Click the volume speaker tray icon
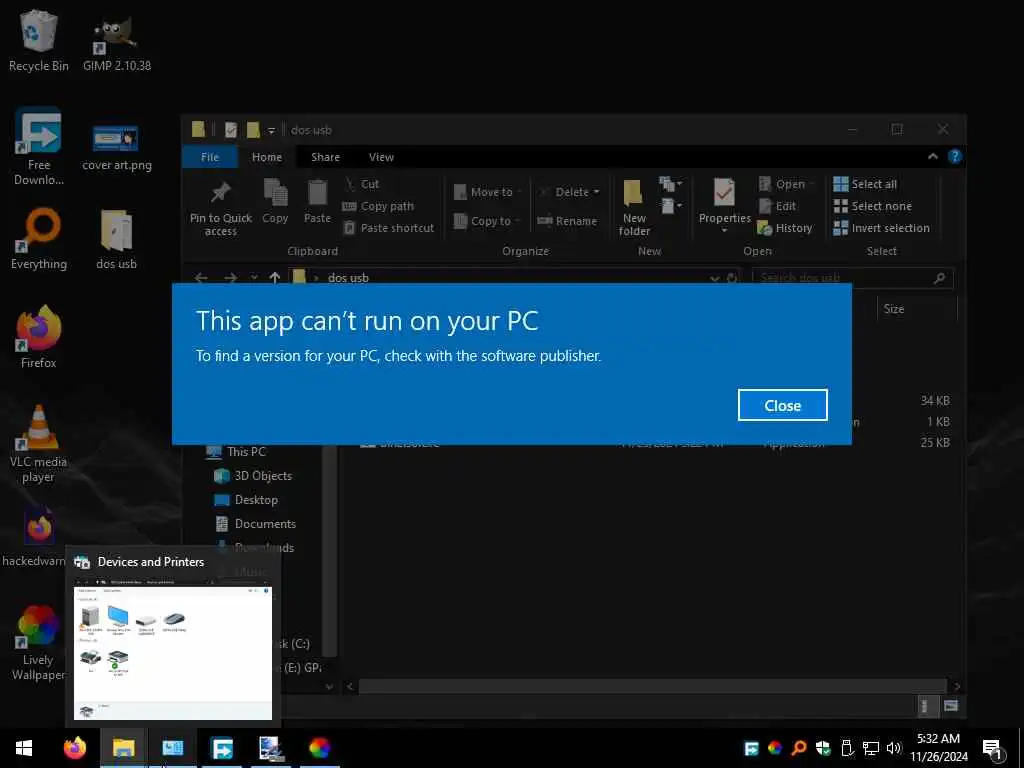The image size is (1024, 768). tap(893, 748)
